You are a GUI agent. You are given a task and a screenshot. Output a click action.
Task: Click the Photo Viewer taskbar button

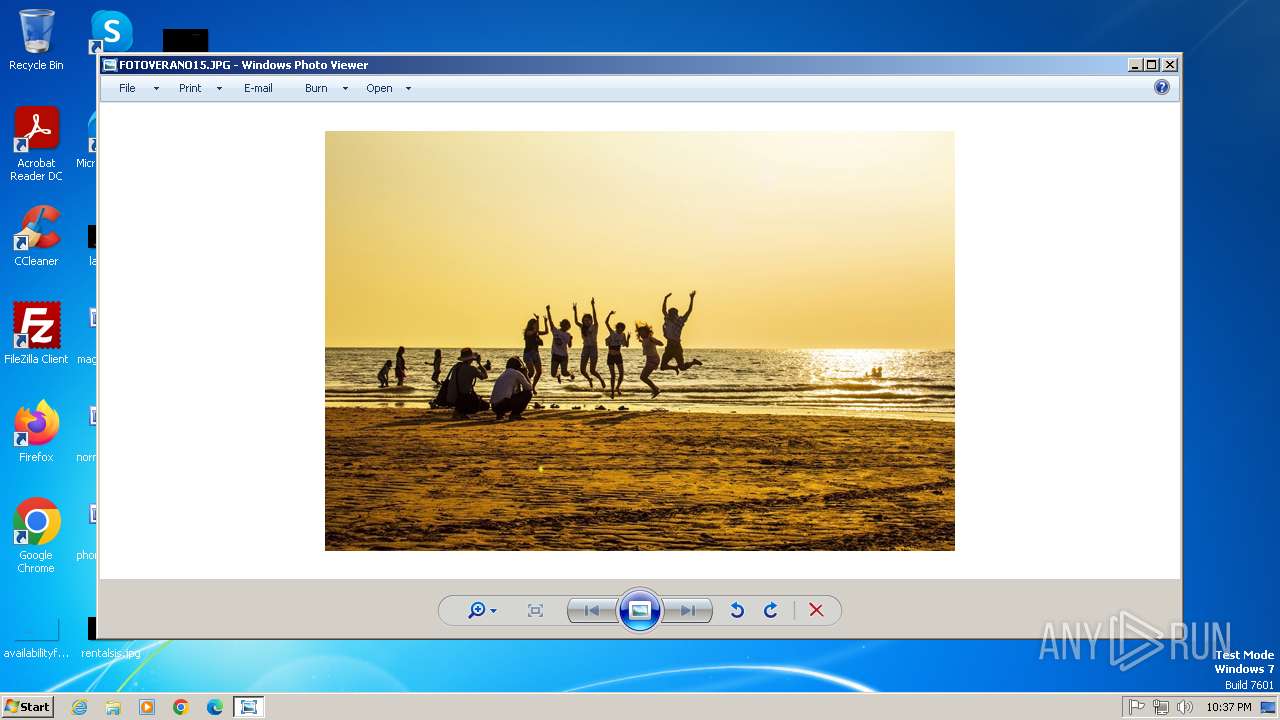click(x=249, y=707)
